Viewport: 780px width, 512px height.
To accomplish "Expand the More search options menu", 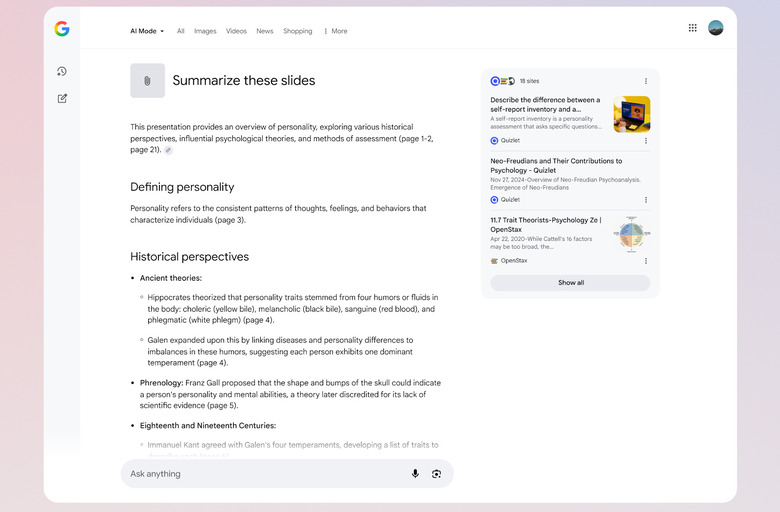I will point(335,31).
